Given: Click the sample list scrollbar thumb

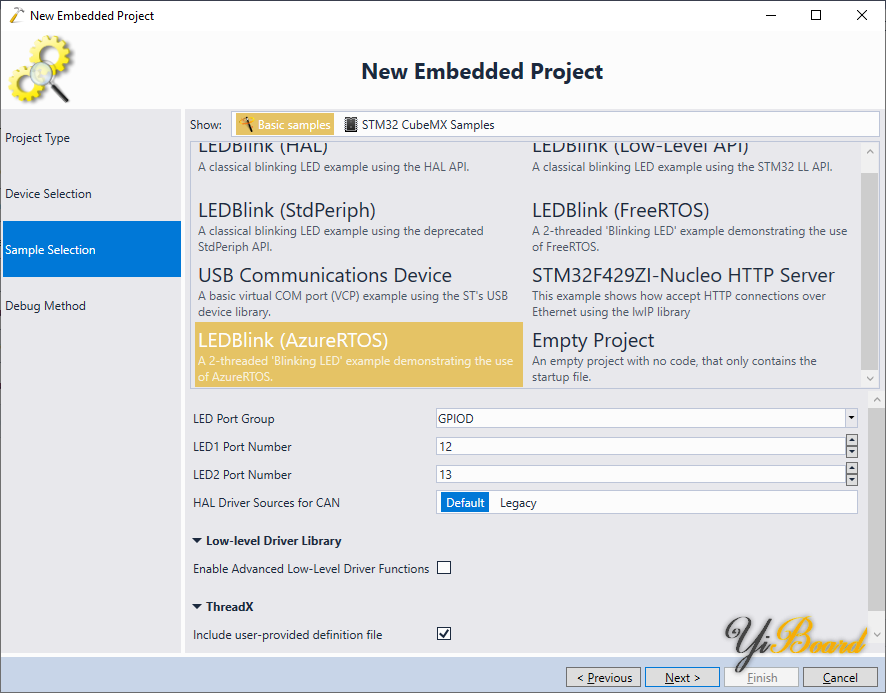Looking at the screenshot, I should (870, 271).
